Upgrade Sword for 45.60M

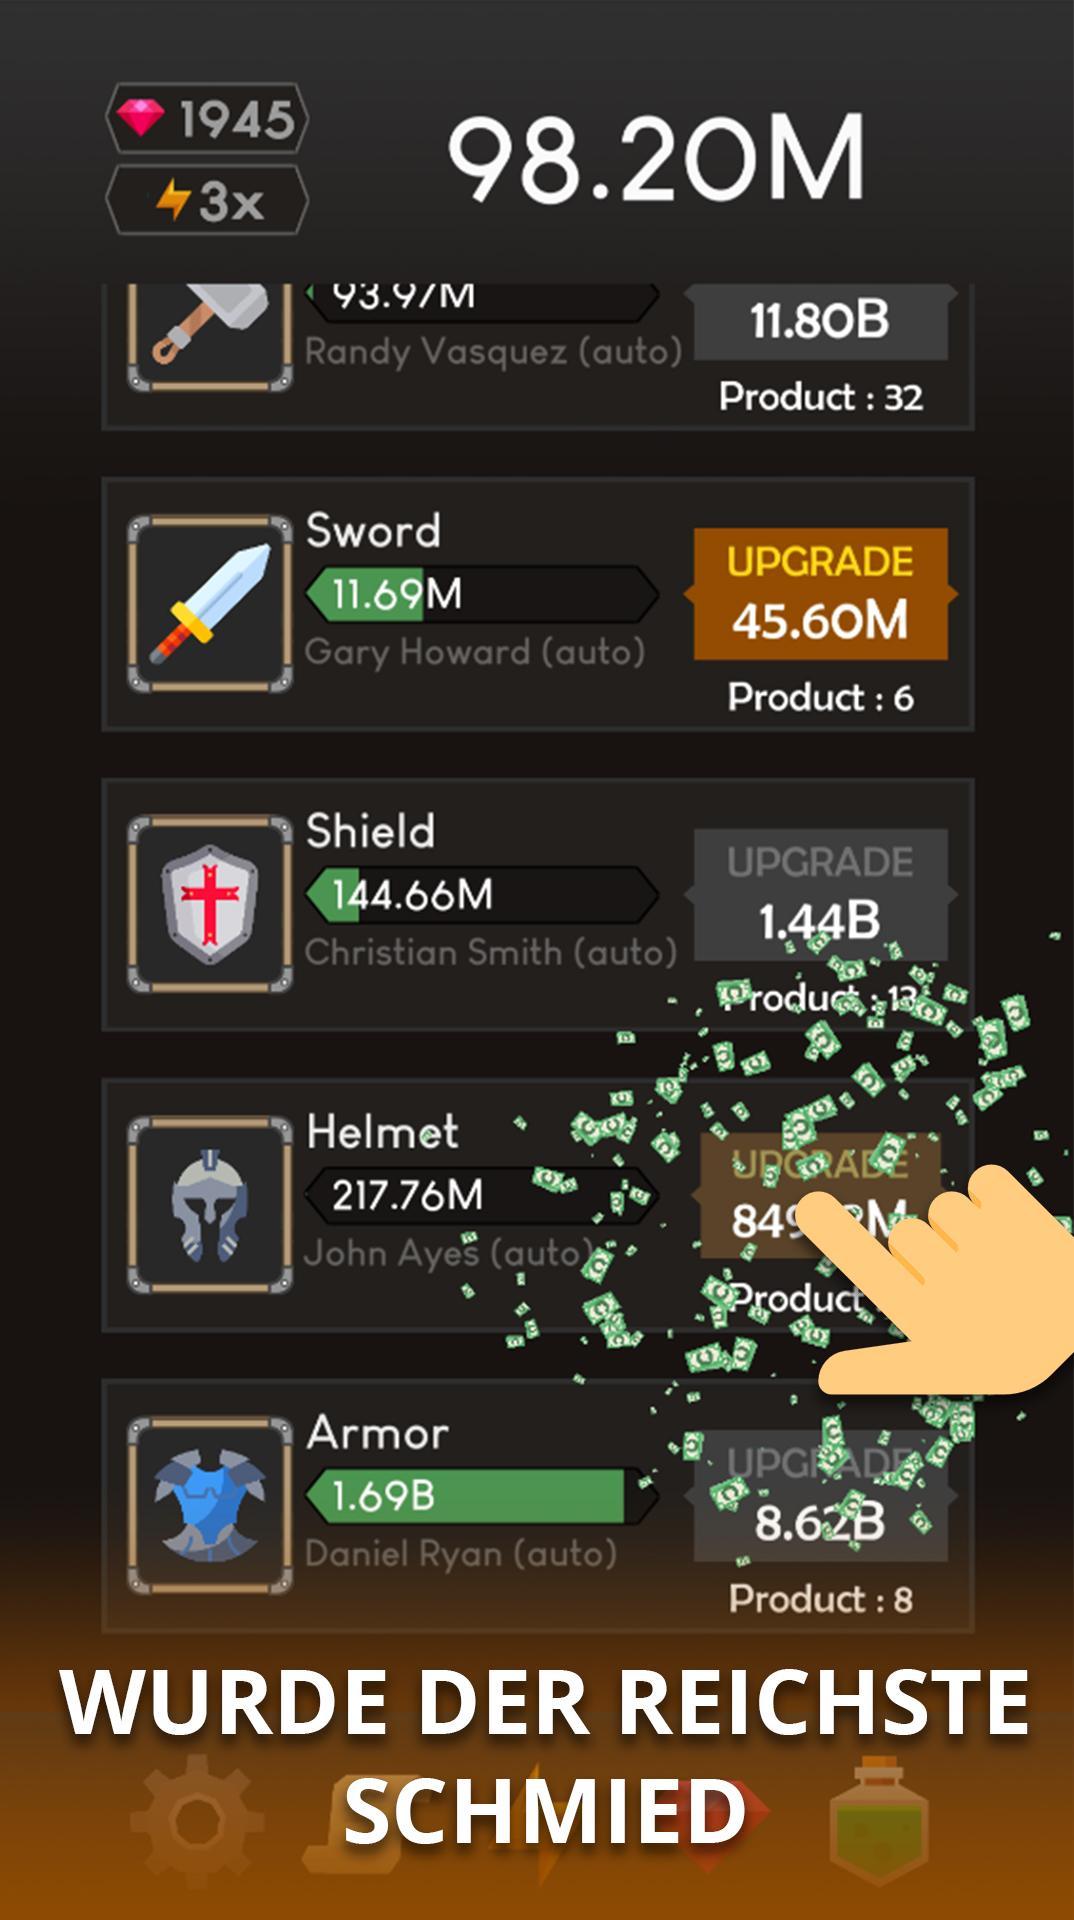pyautogui.click(x=821, y=594)
